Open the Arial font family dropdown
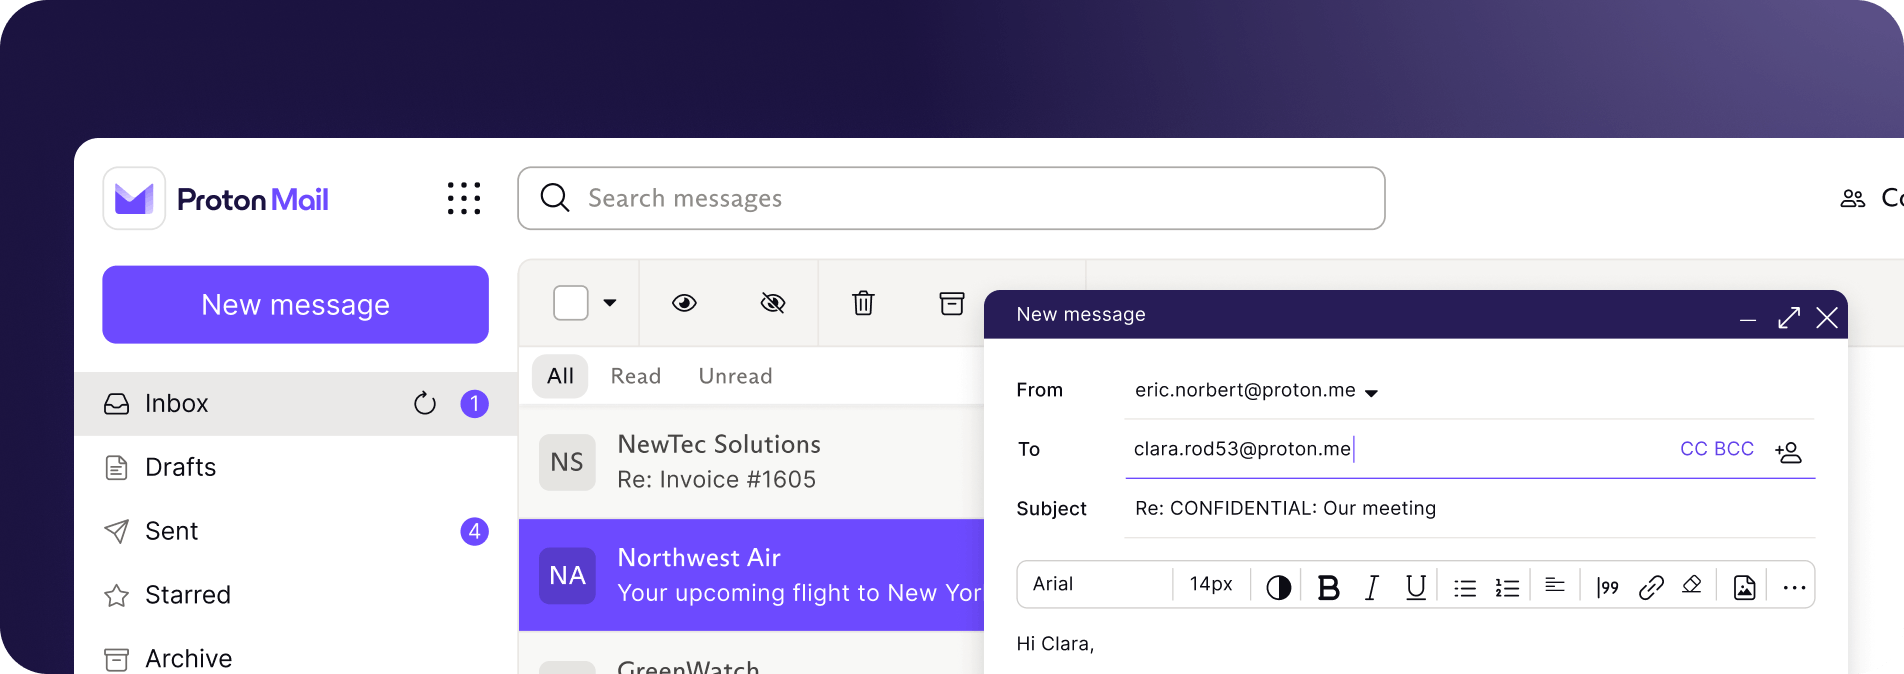Image resolution: width=1904 pixels, height=674 pixels. 1095,584
